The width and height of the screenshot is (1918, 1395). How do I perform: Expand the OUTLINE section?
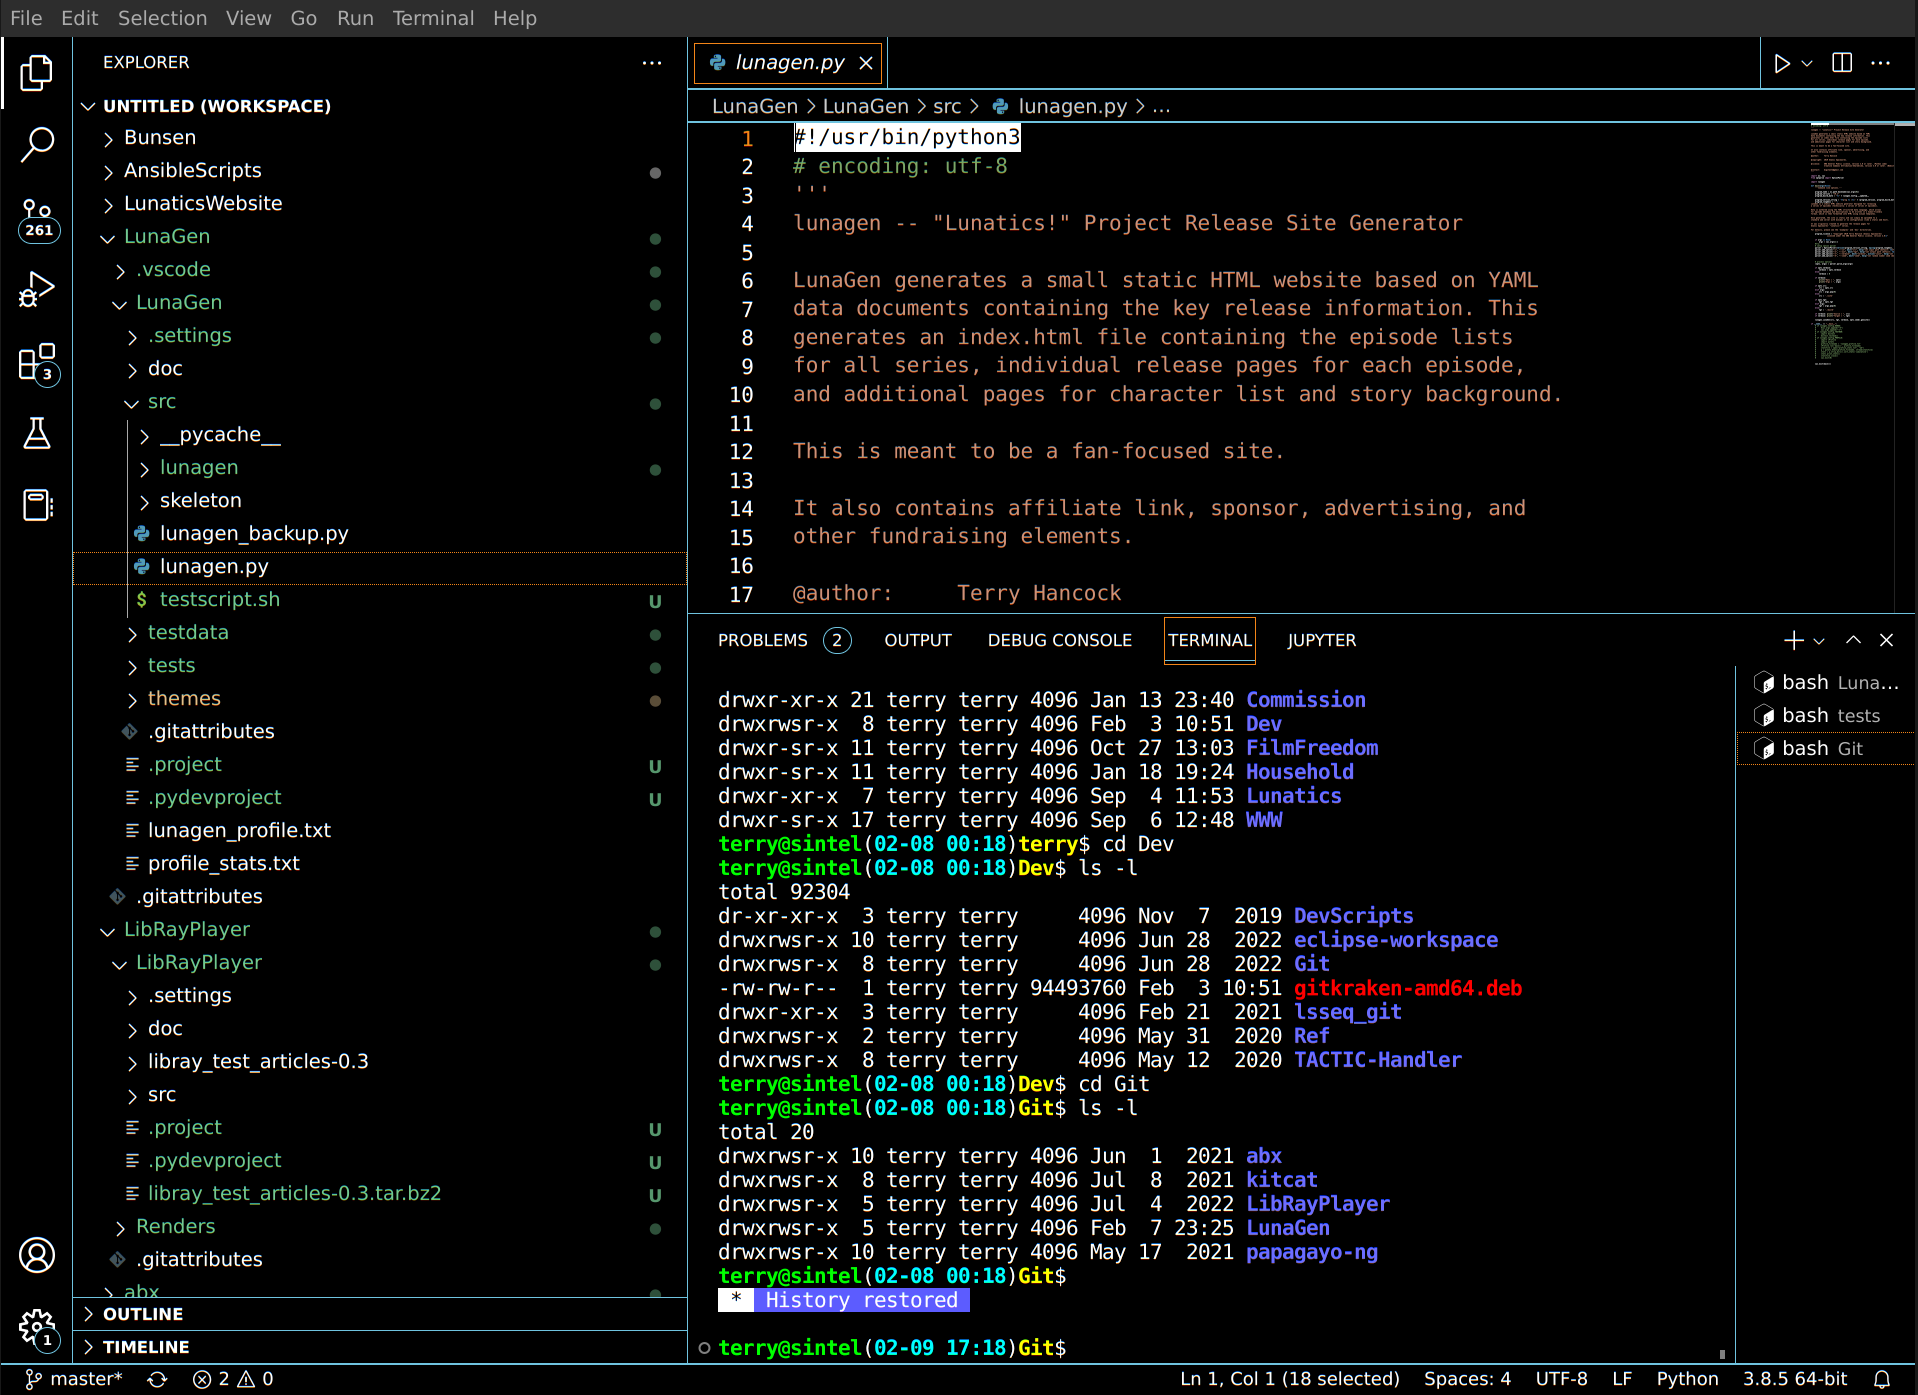143,1314
